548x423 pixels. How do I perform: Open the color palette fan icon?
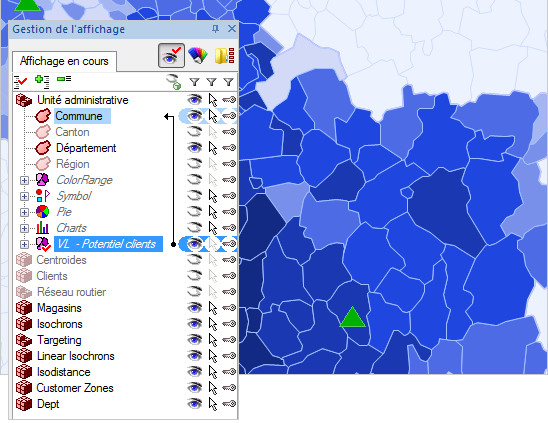(x=197, y=56)
